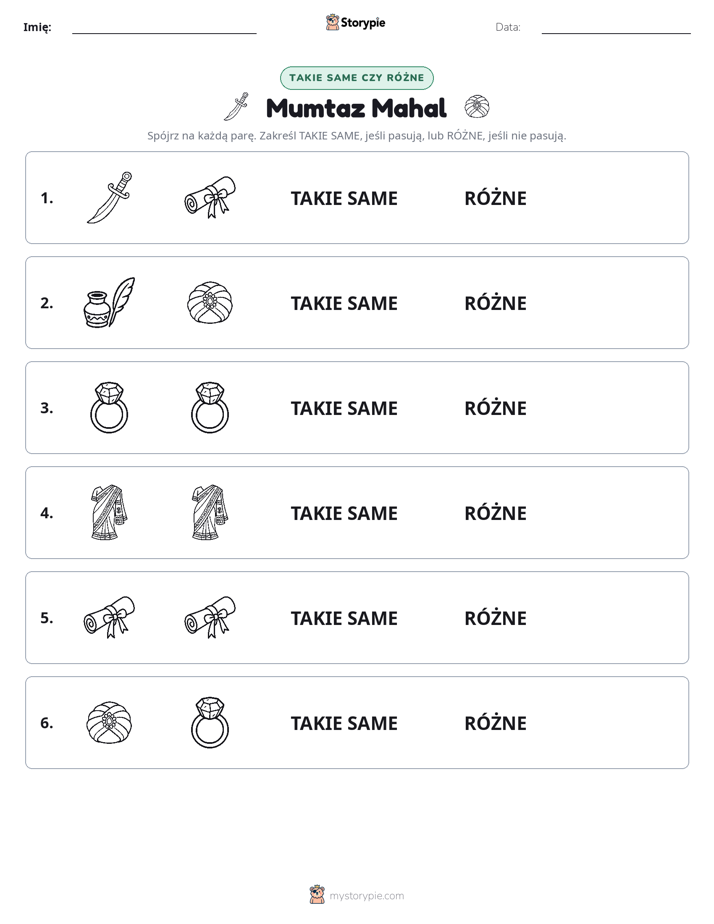Click the turban icon in row 6

pos(110,722)
